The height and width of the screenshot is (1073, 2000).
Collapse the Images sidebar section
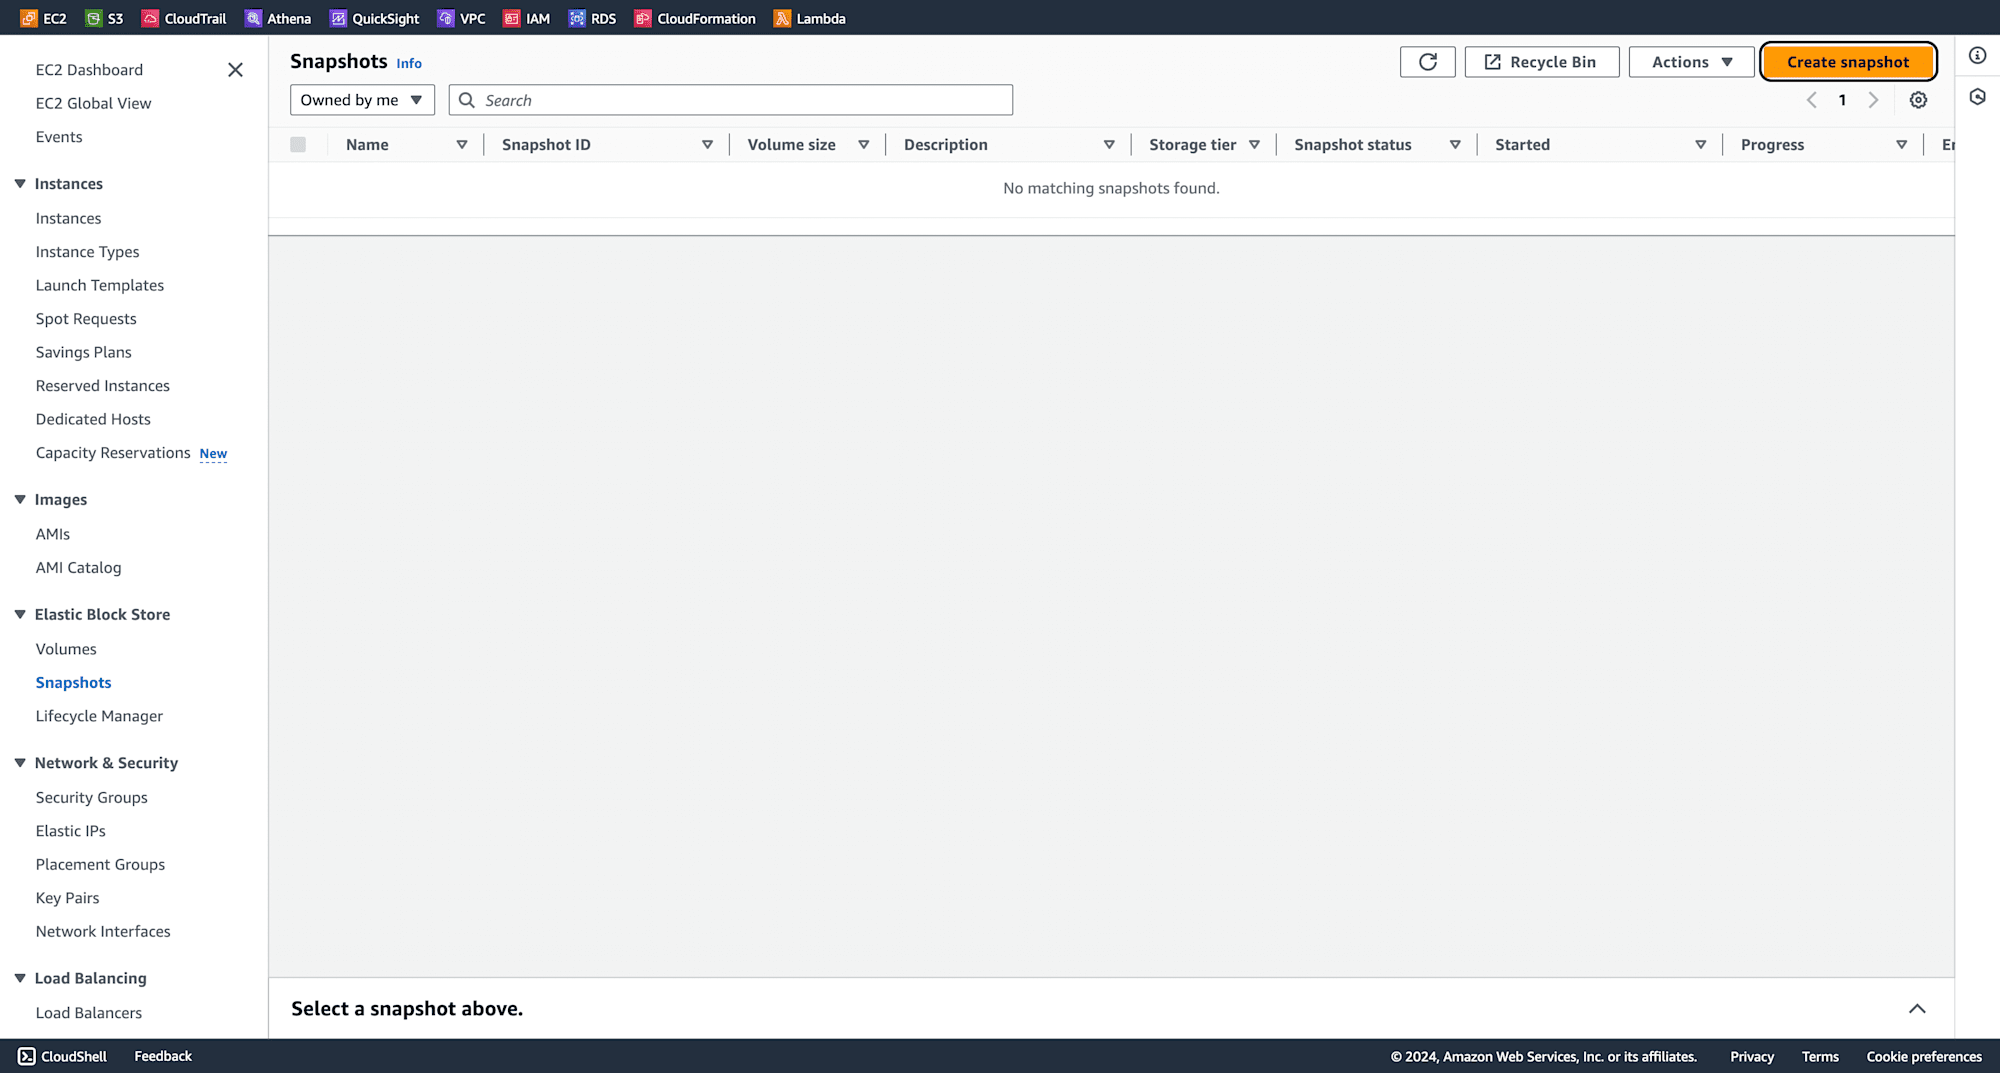(x=20, y=499)
